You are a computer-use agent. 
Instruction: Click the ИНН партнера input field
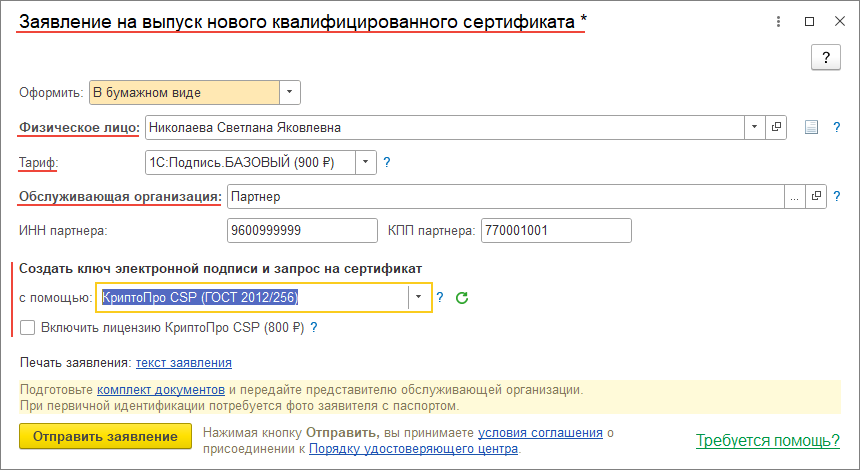tap(302, 230)
